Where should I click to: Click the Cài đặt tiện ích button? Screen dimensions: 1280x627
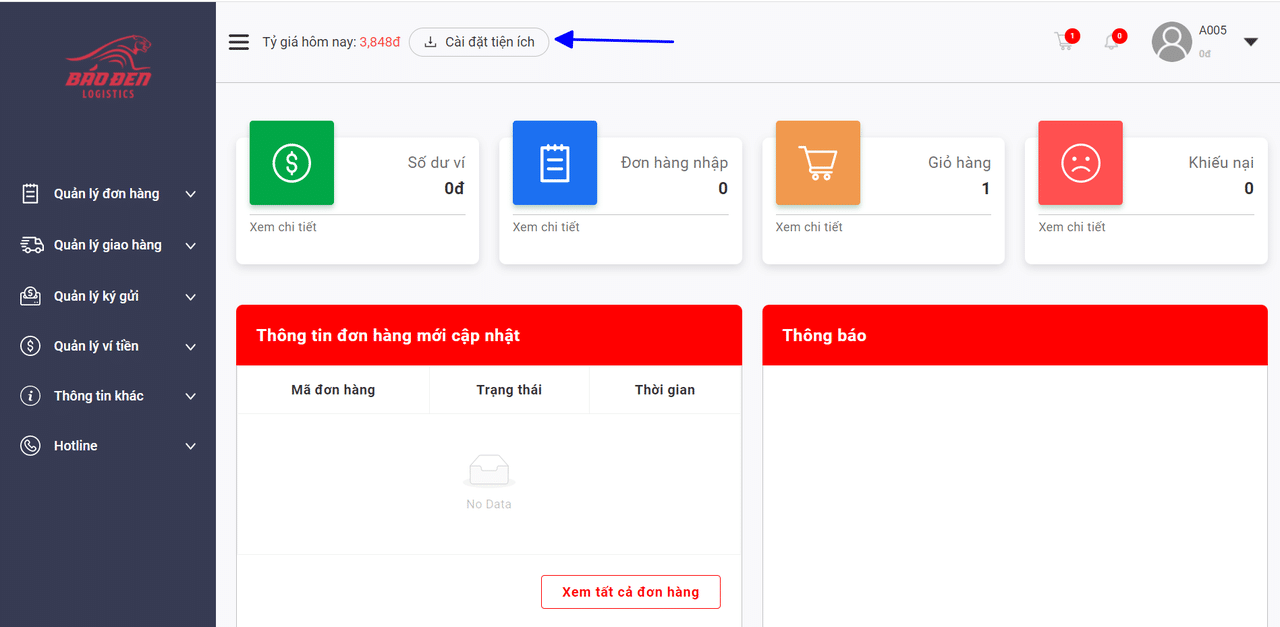pos(479,42)
